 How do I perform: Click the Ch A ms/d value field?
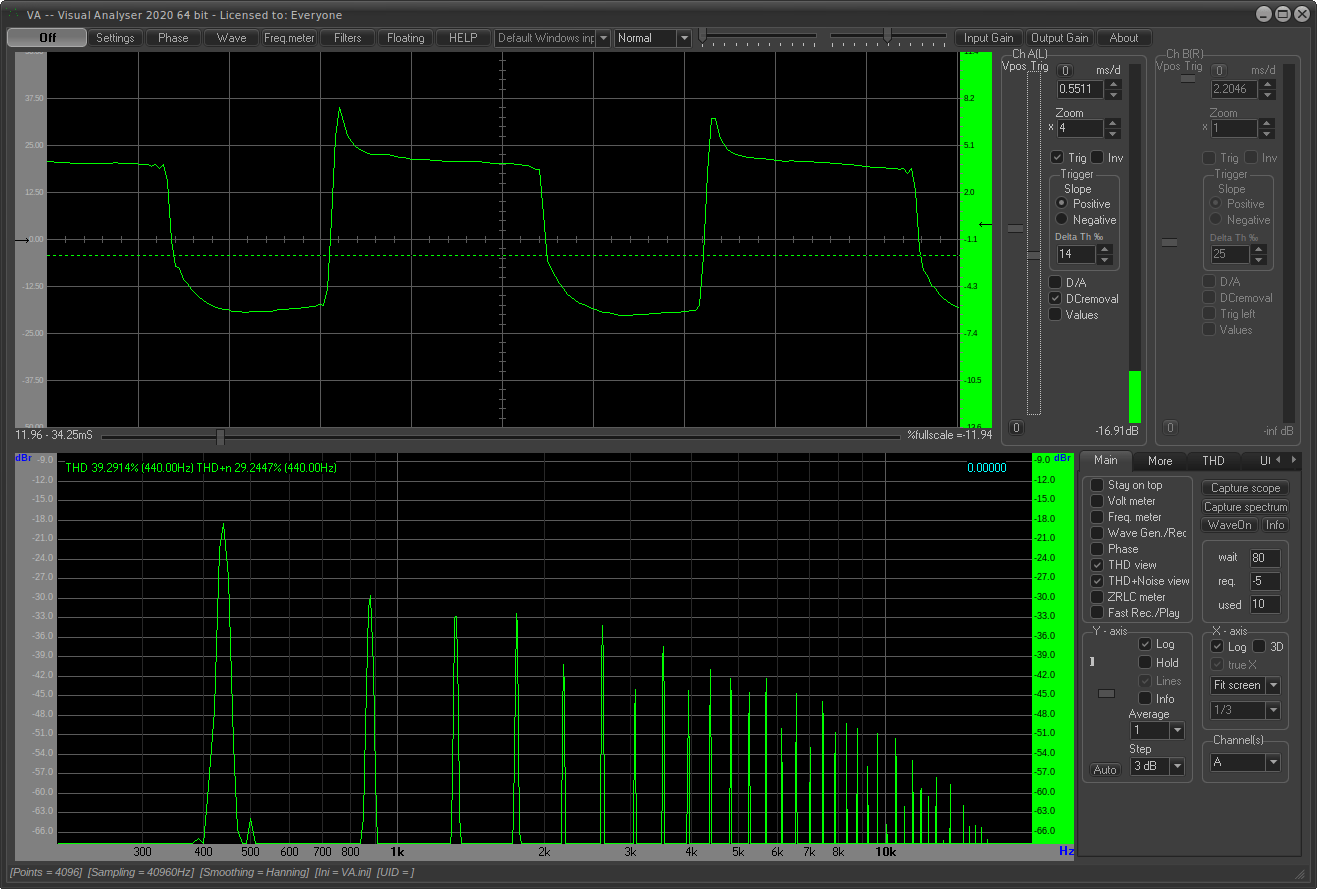(1081, 89)
